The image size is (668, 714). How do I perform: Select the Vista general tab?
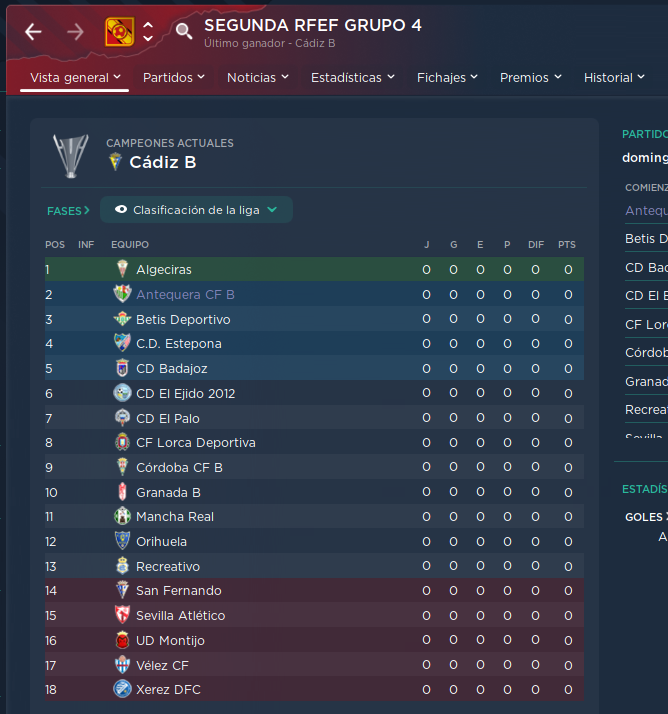[x=75, y=77]
